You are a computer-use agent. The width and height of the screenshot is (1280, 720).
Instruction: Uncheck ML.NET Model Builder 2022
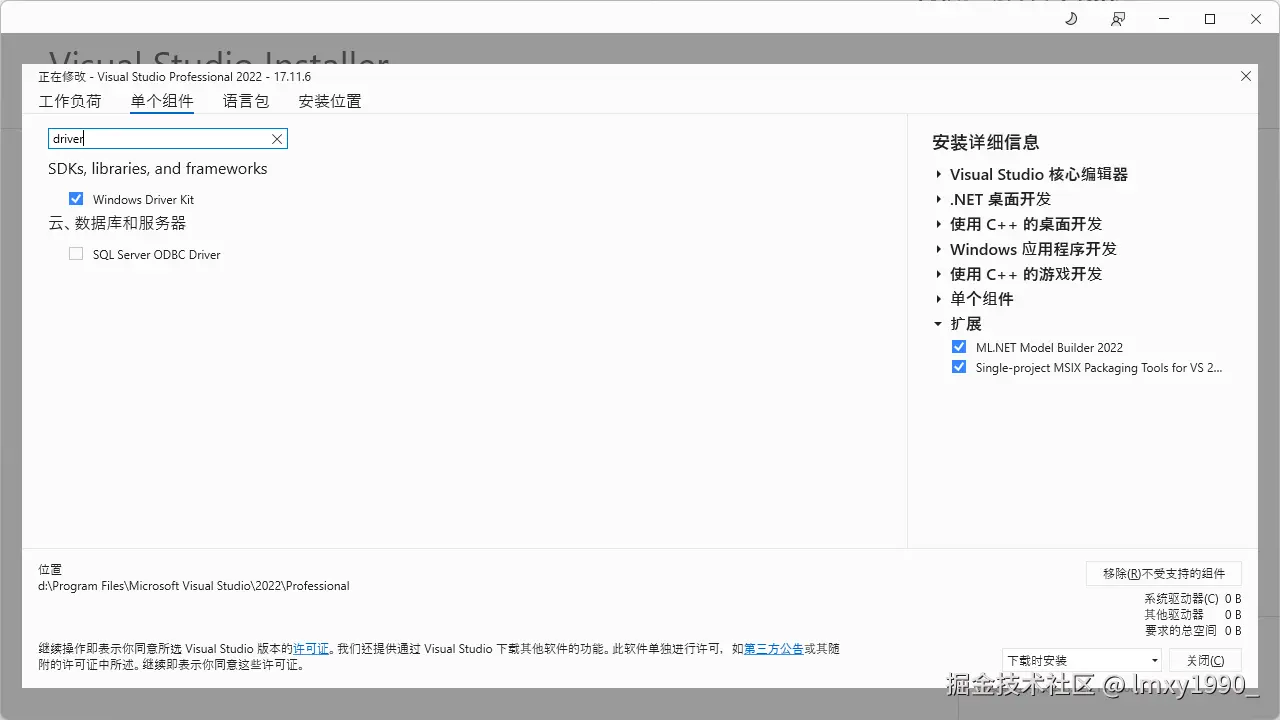point(959,347)
